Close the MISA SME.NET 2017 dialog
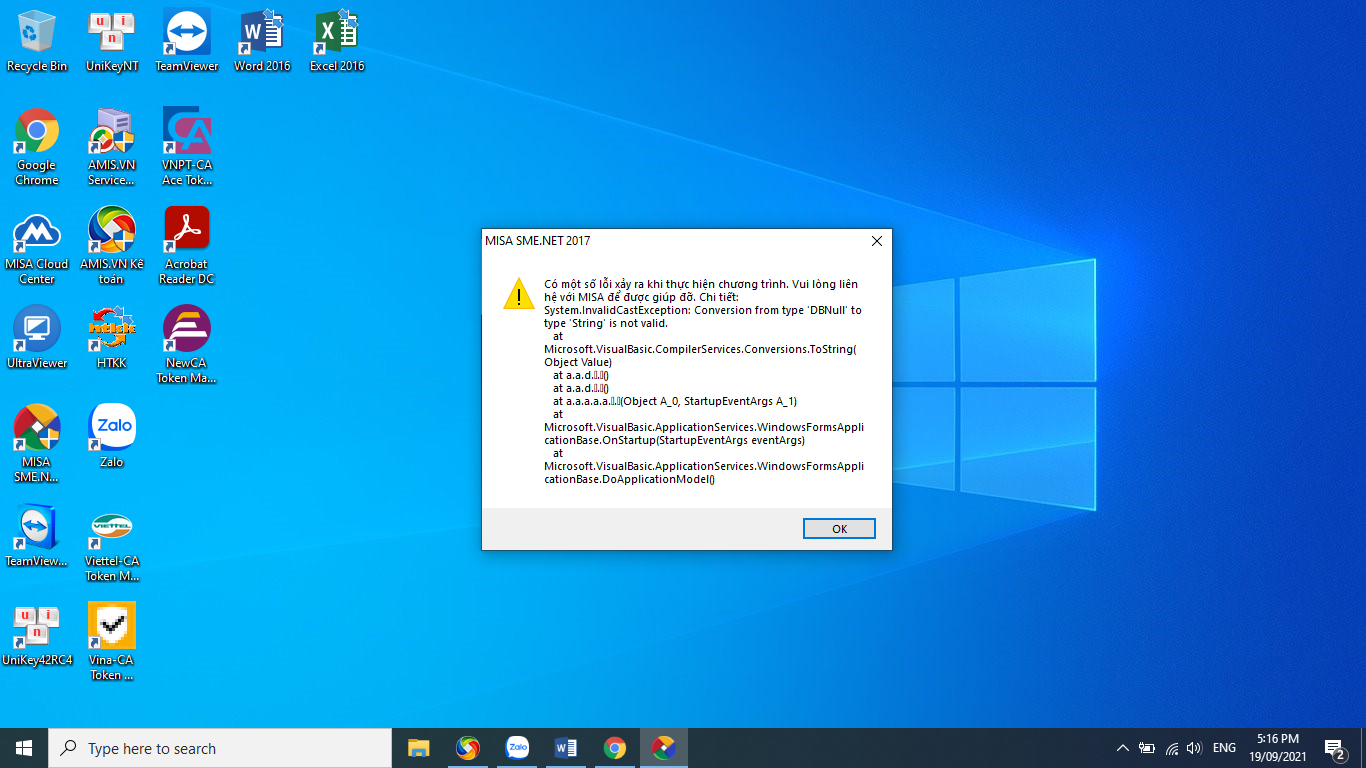This screenshot has height=768, width=1366. (x=876, y=241)
